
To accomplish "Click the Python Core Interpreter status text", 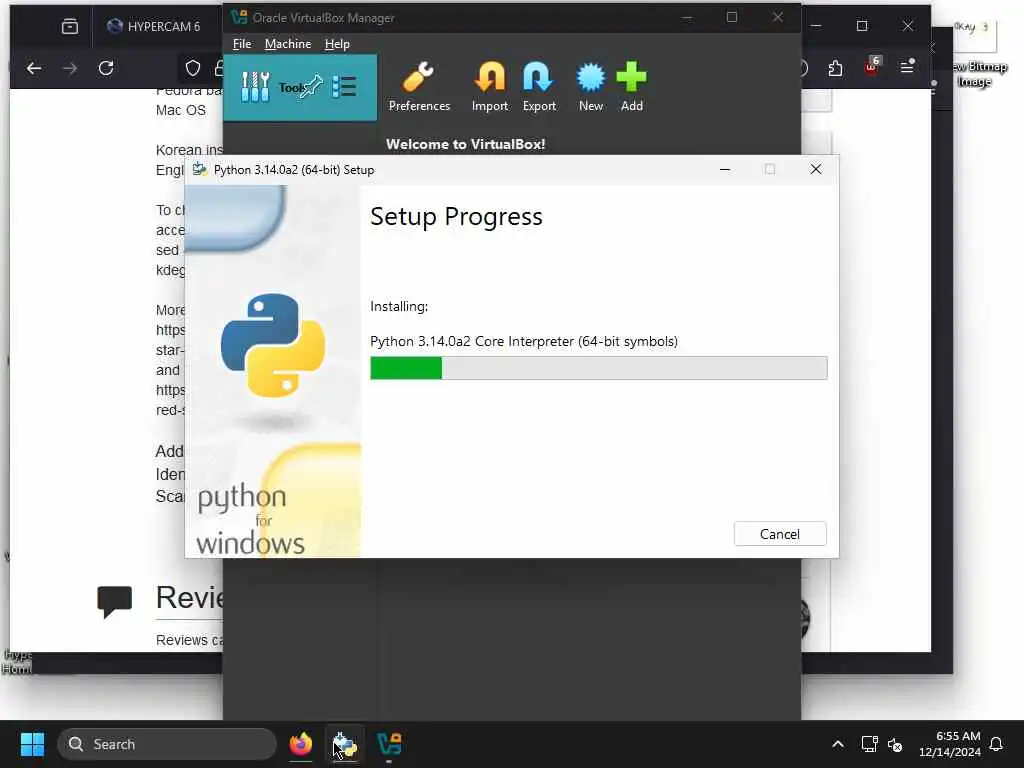I will 524,341.
